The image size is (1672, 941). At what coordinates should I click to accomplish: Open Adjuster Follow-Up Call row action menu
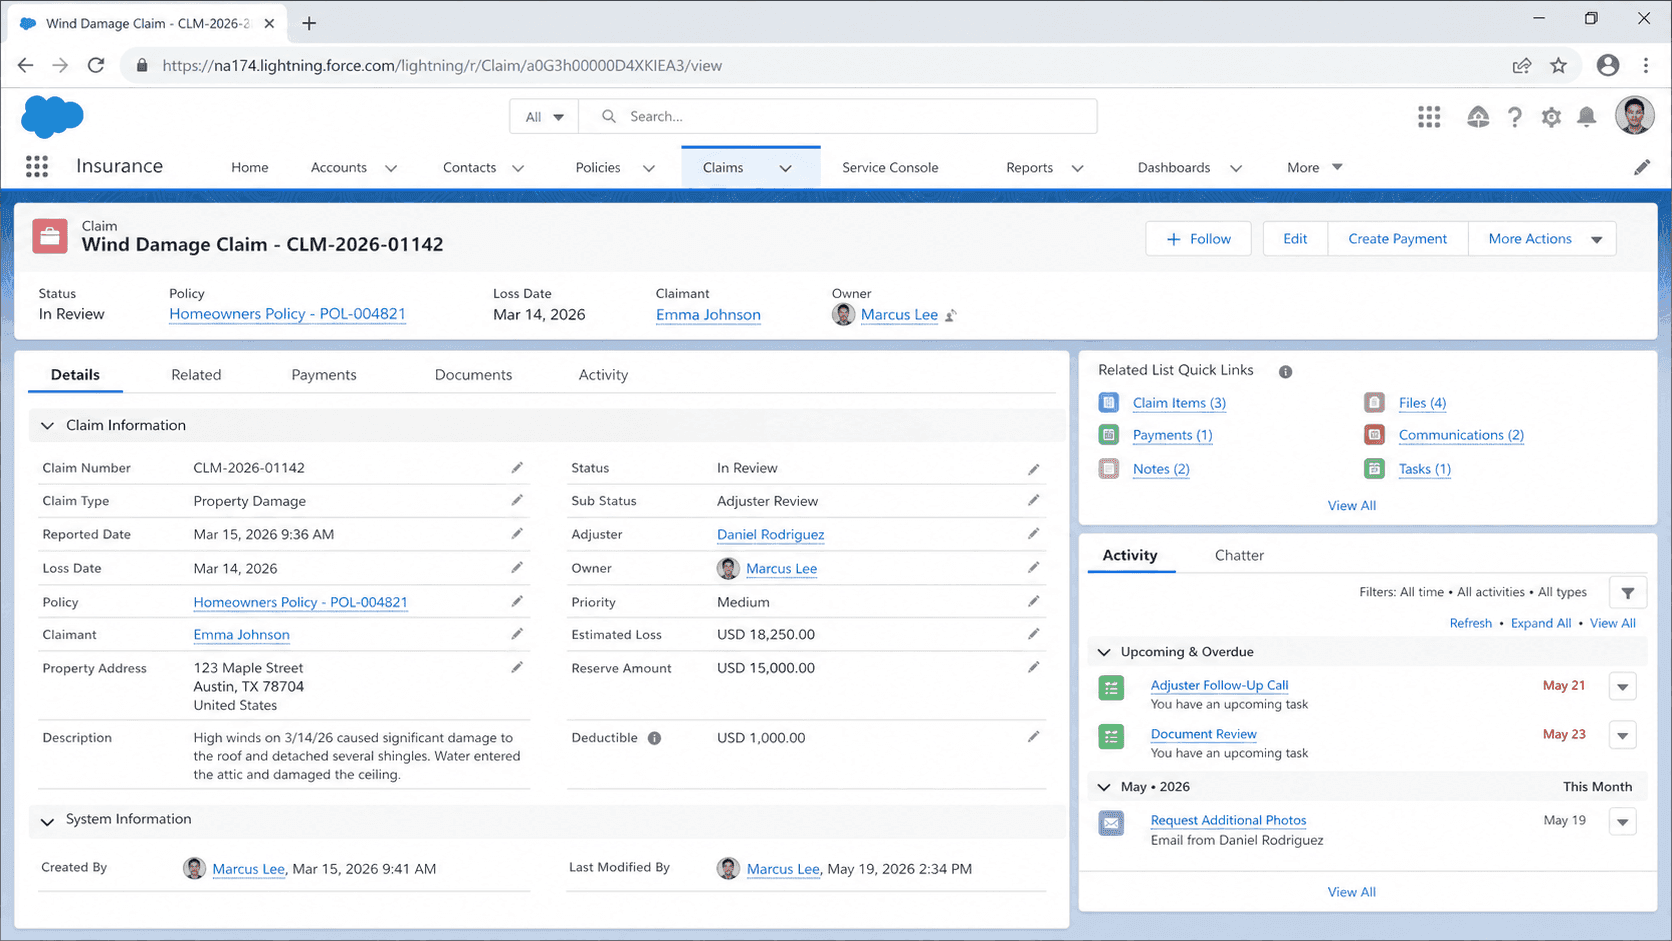[1622, 687]
